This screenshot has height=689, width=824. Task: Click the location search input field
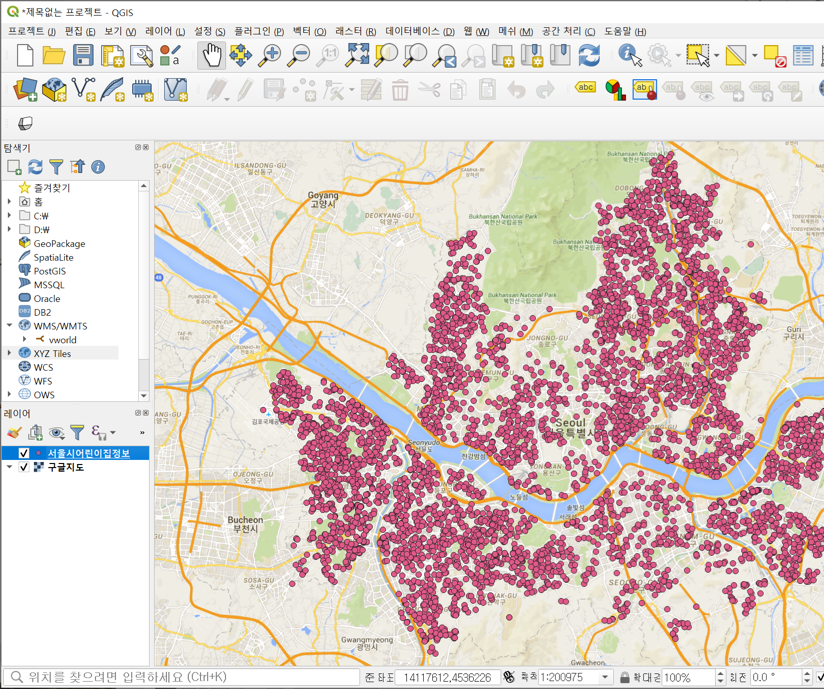(x=150, y=677)
